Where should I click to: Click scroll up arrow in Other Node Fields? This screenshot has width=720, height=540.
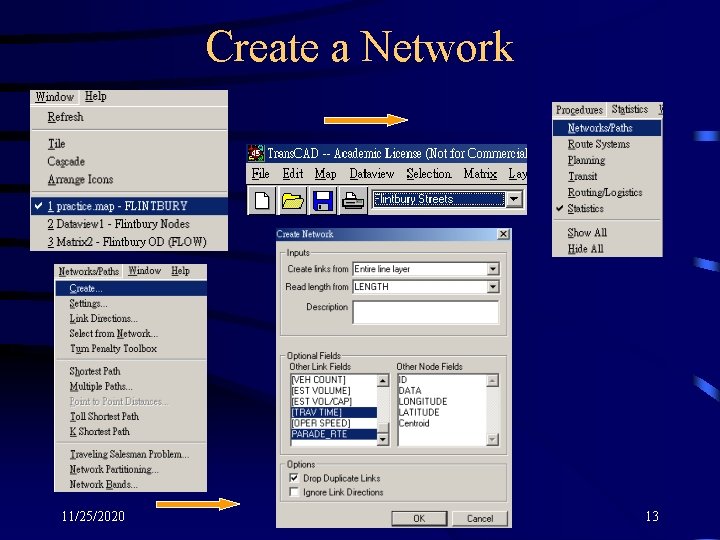coord(492,380)
